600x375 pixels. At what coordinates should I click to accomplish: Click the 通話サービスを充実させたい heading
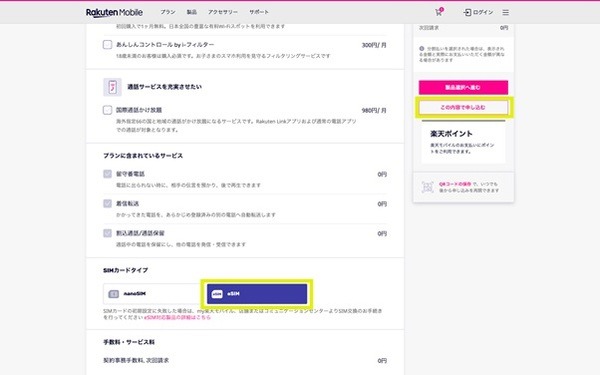click(165, 87)
